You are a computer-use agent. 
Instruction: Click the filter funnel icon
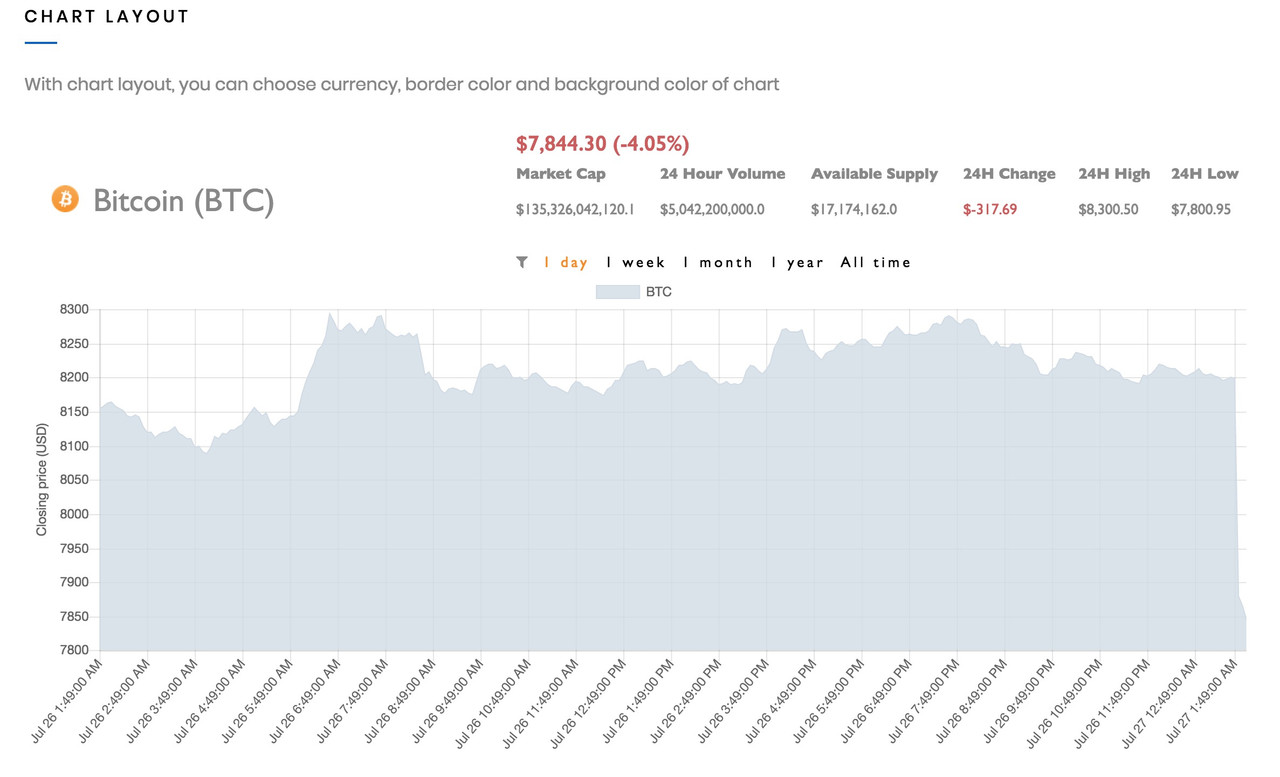click(x=522, y=262)
